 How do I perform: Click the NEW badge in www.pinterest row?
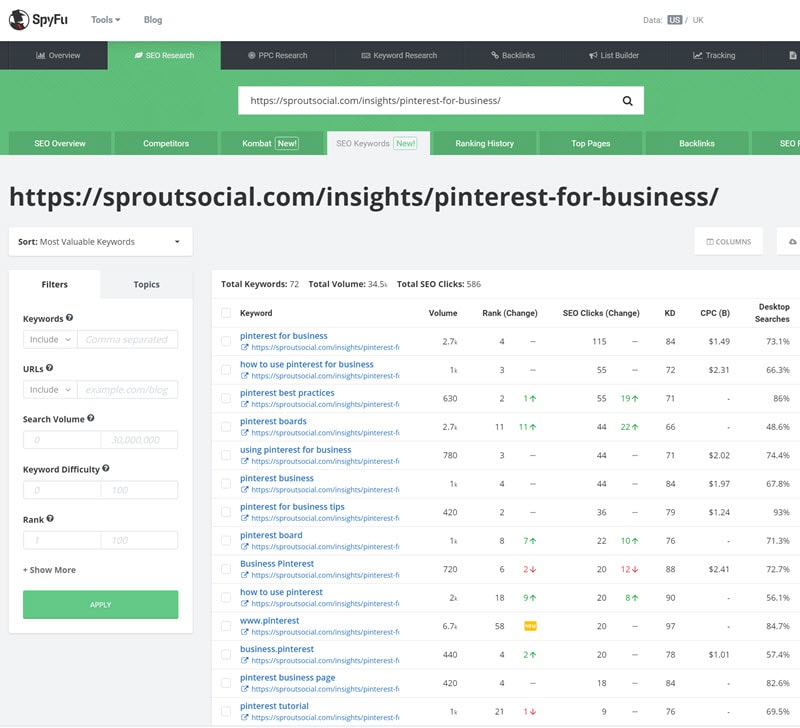pos(531,626)
